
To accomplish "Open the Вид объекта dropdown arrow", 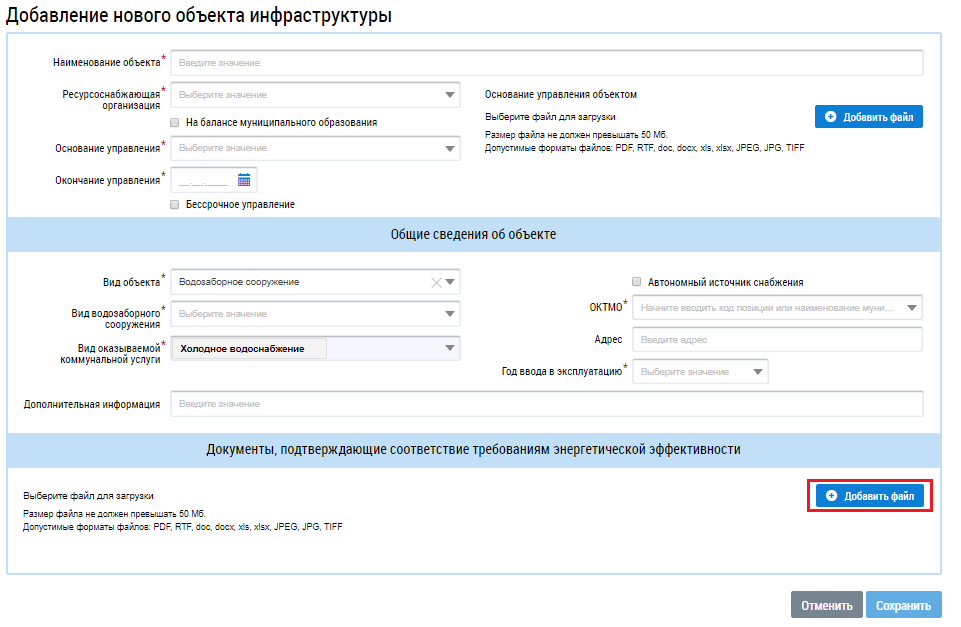I will [450, 282].
